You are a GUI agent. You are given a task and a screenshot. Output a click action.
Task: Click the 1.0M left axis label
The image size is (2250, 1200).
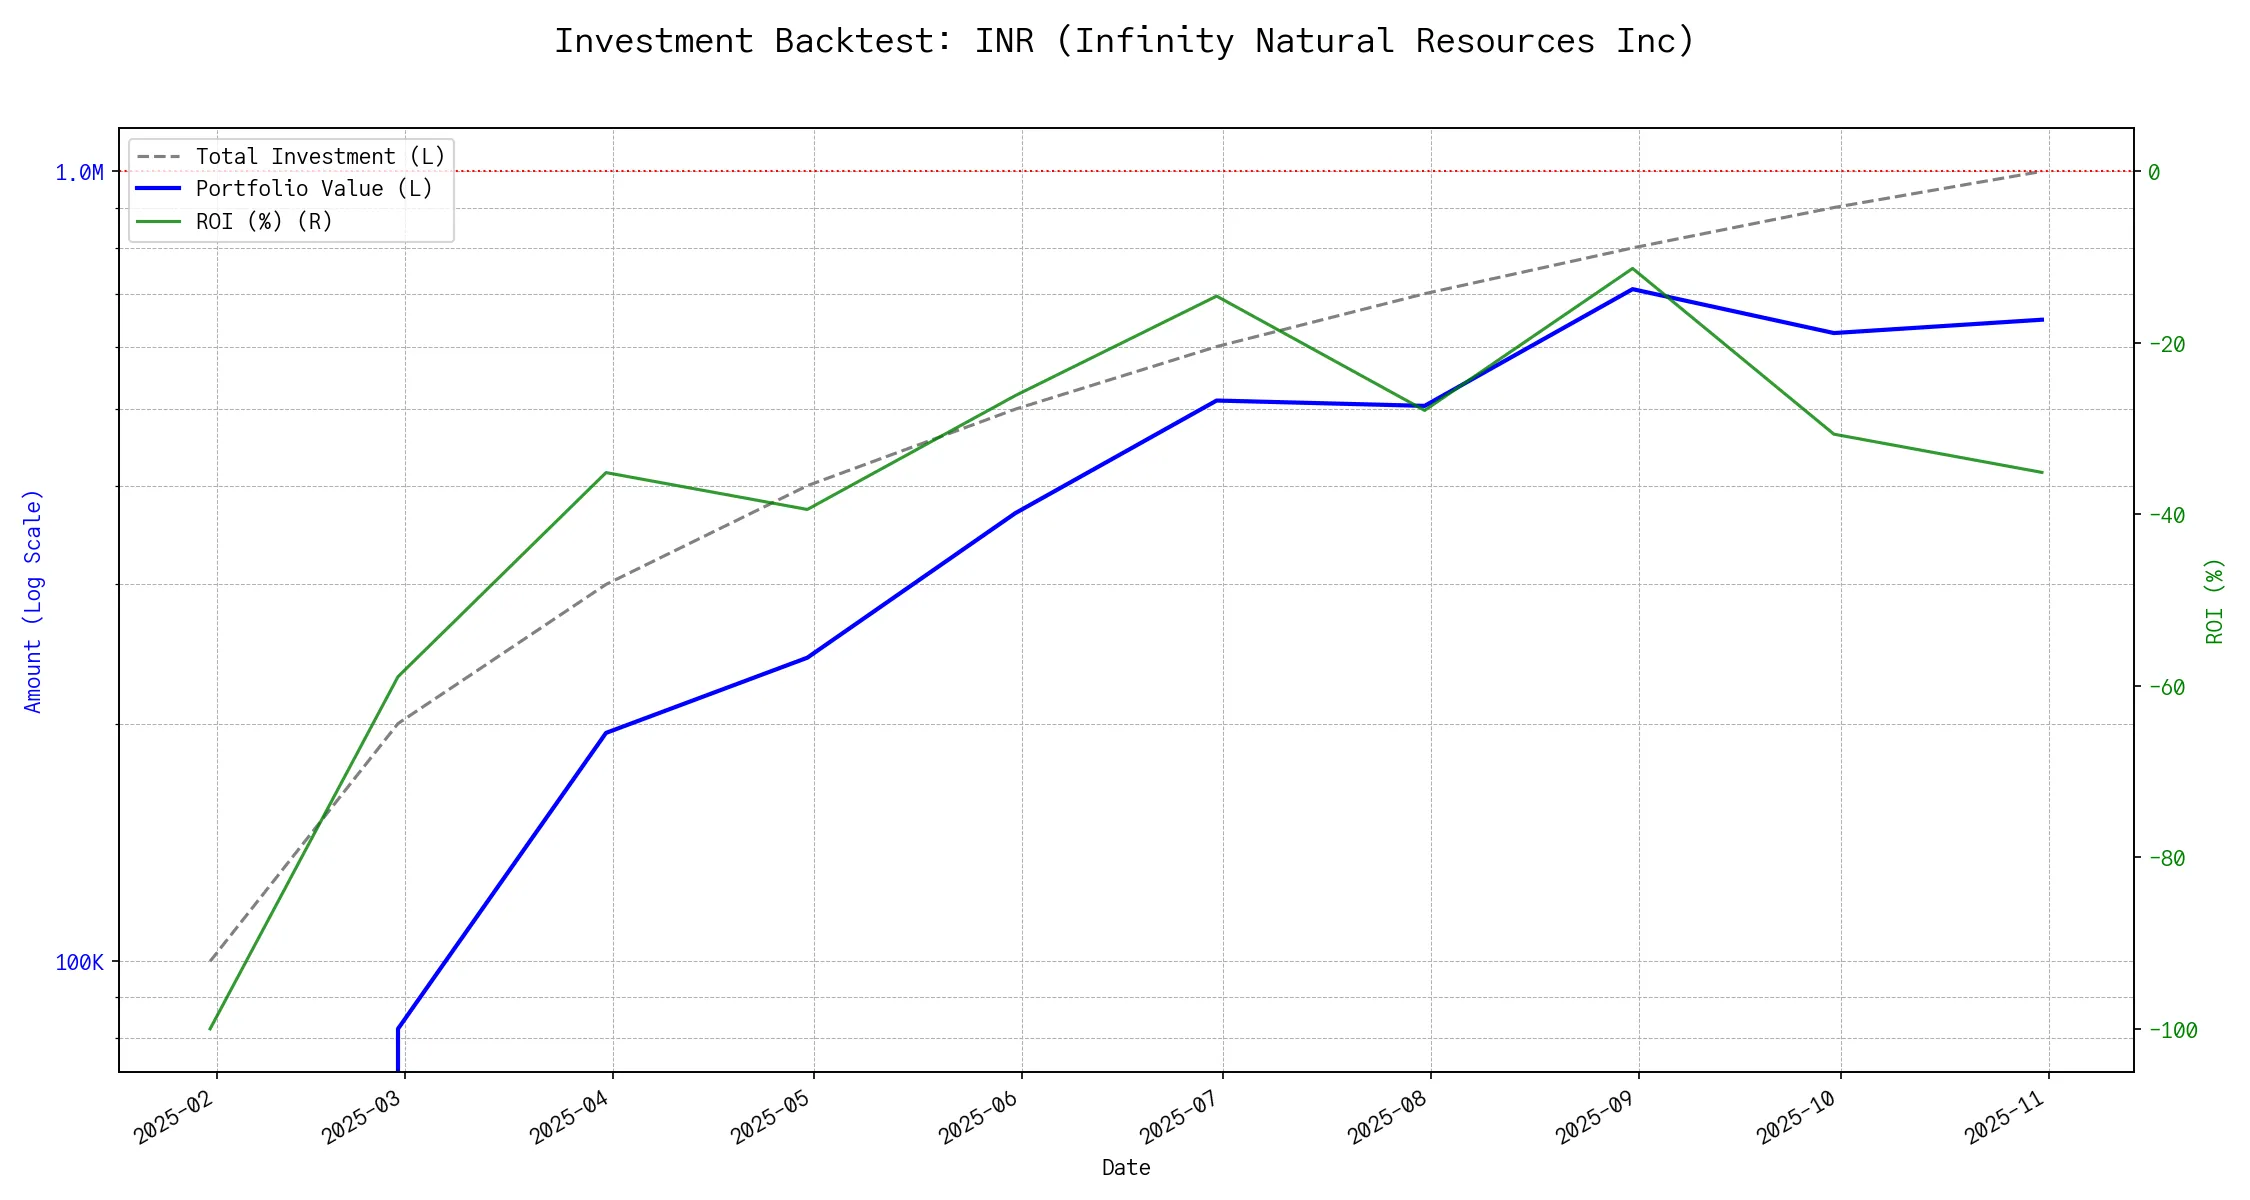(x=79, y=173)
